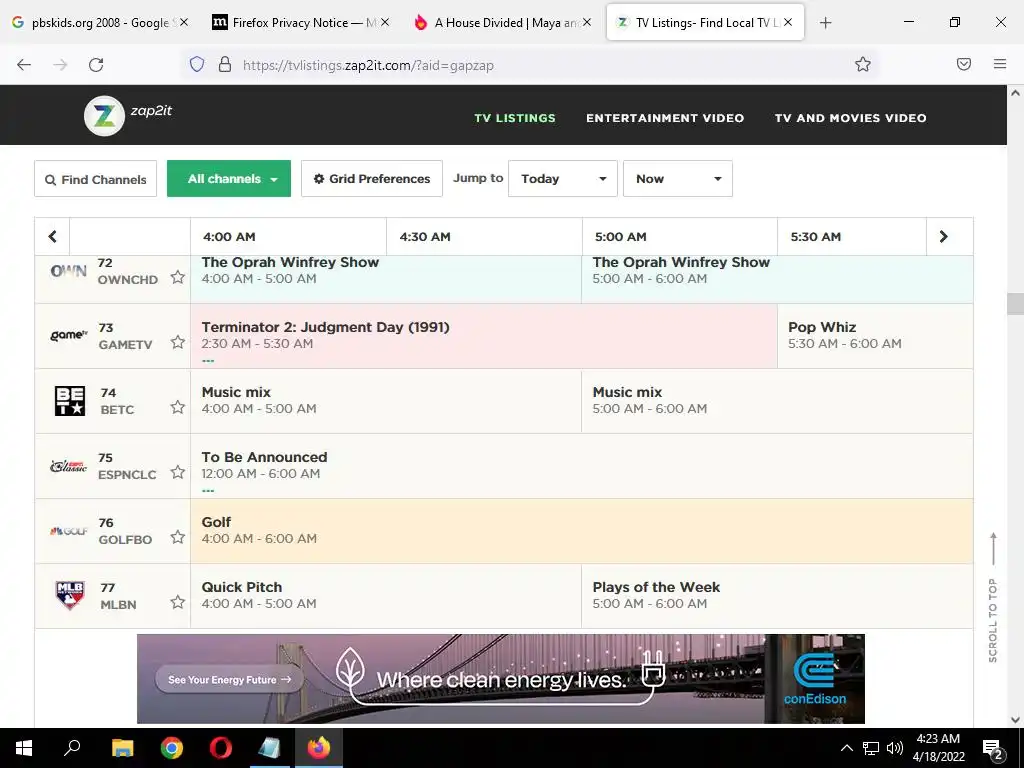The width and height of the screenshot is (1024, 768).
Task: Click the zap2it logo icon
Action: (x=104, y=116)
